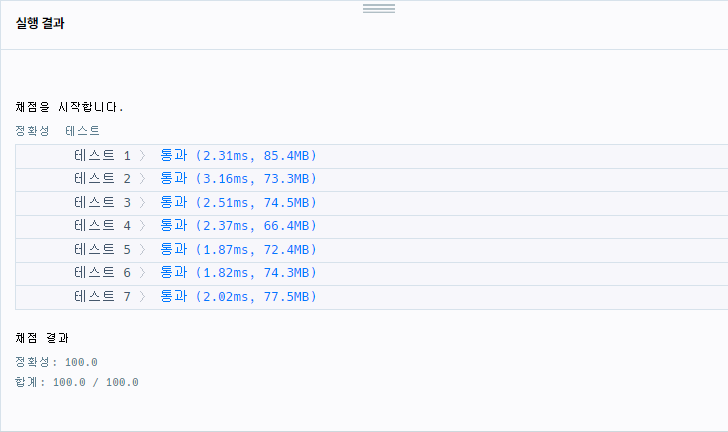
Task: Click the chevron next to 테스트 1
Action: coord(143,156)
